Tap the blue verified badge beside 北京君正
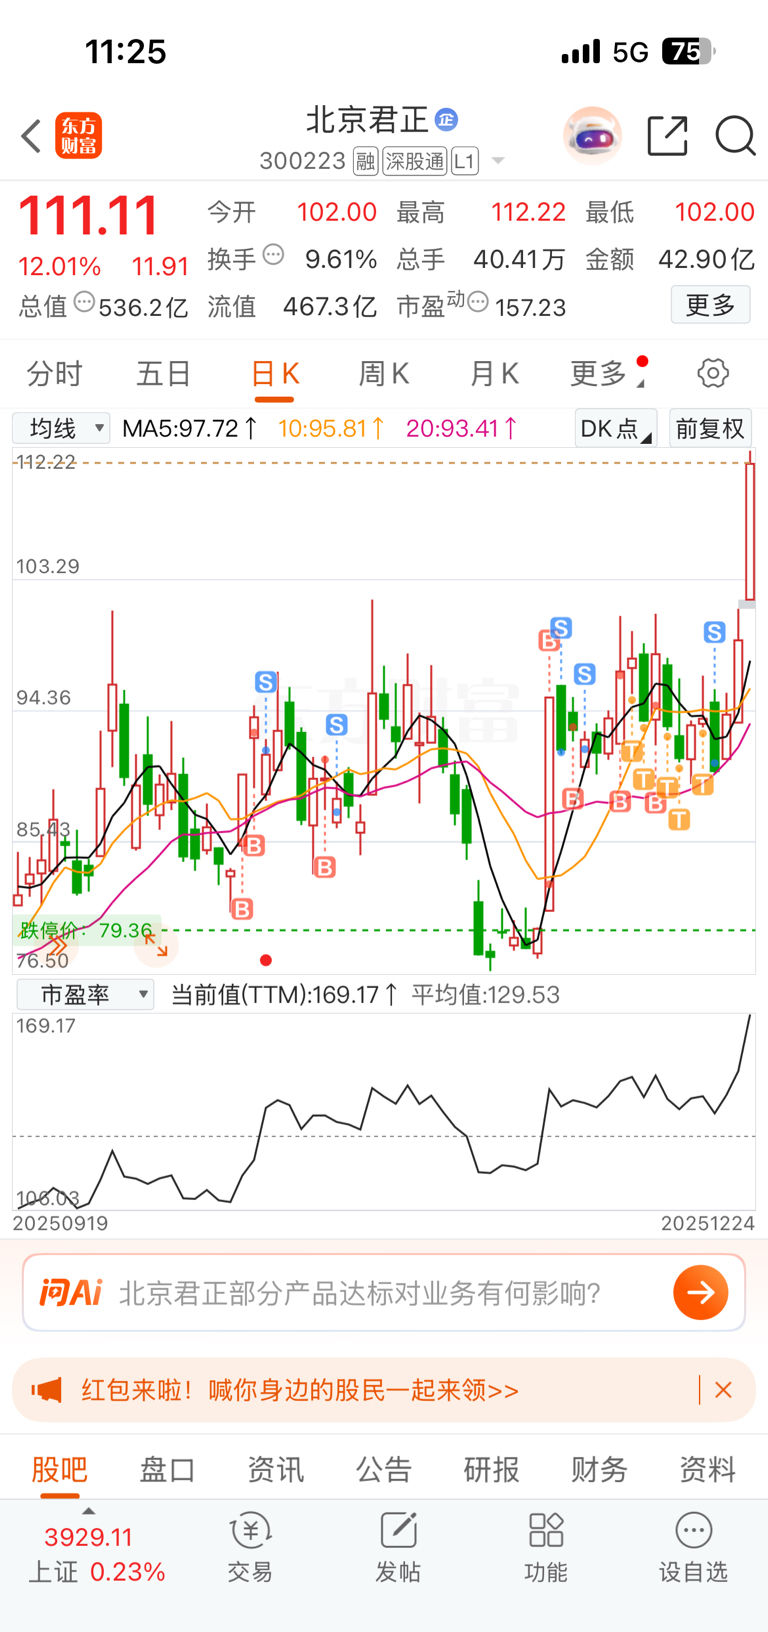 pos(446,120)
